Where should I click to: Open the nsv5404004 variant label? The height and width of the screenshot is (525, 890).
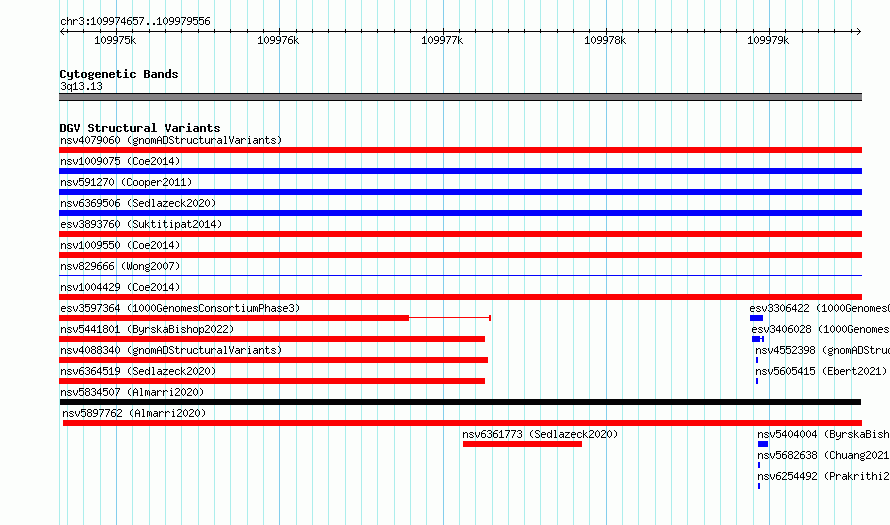click(x=824, y=434)
